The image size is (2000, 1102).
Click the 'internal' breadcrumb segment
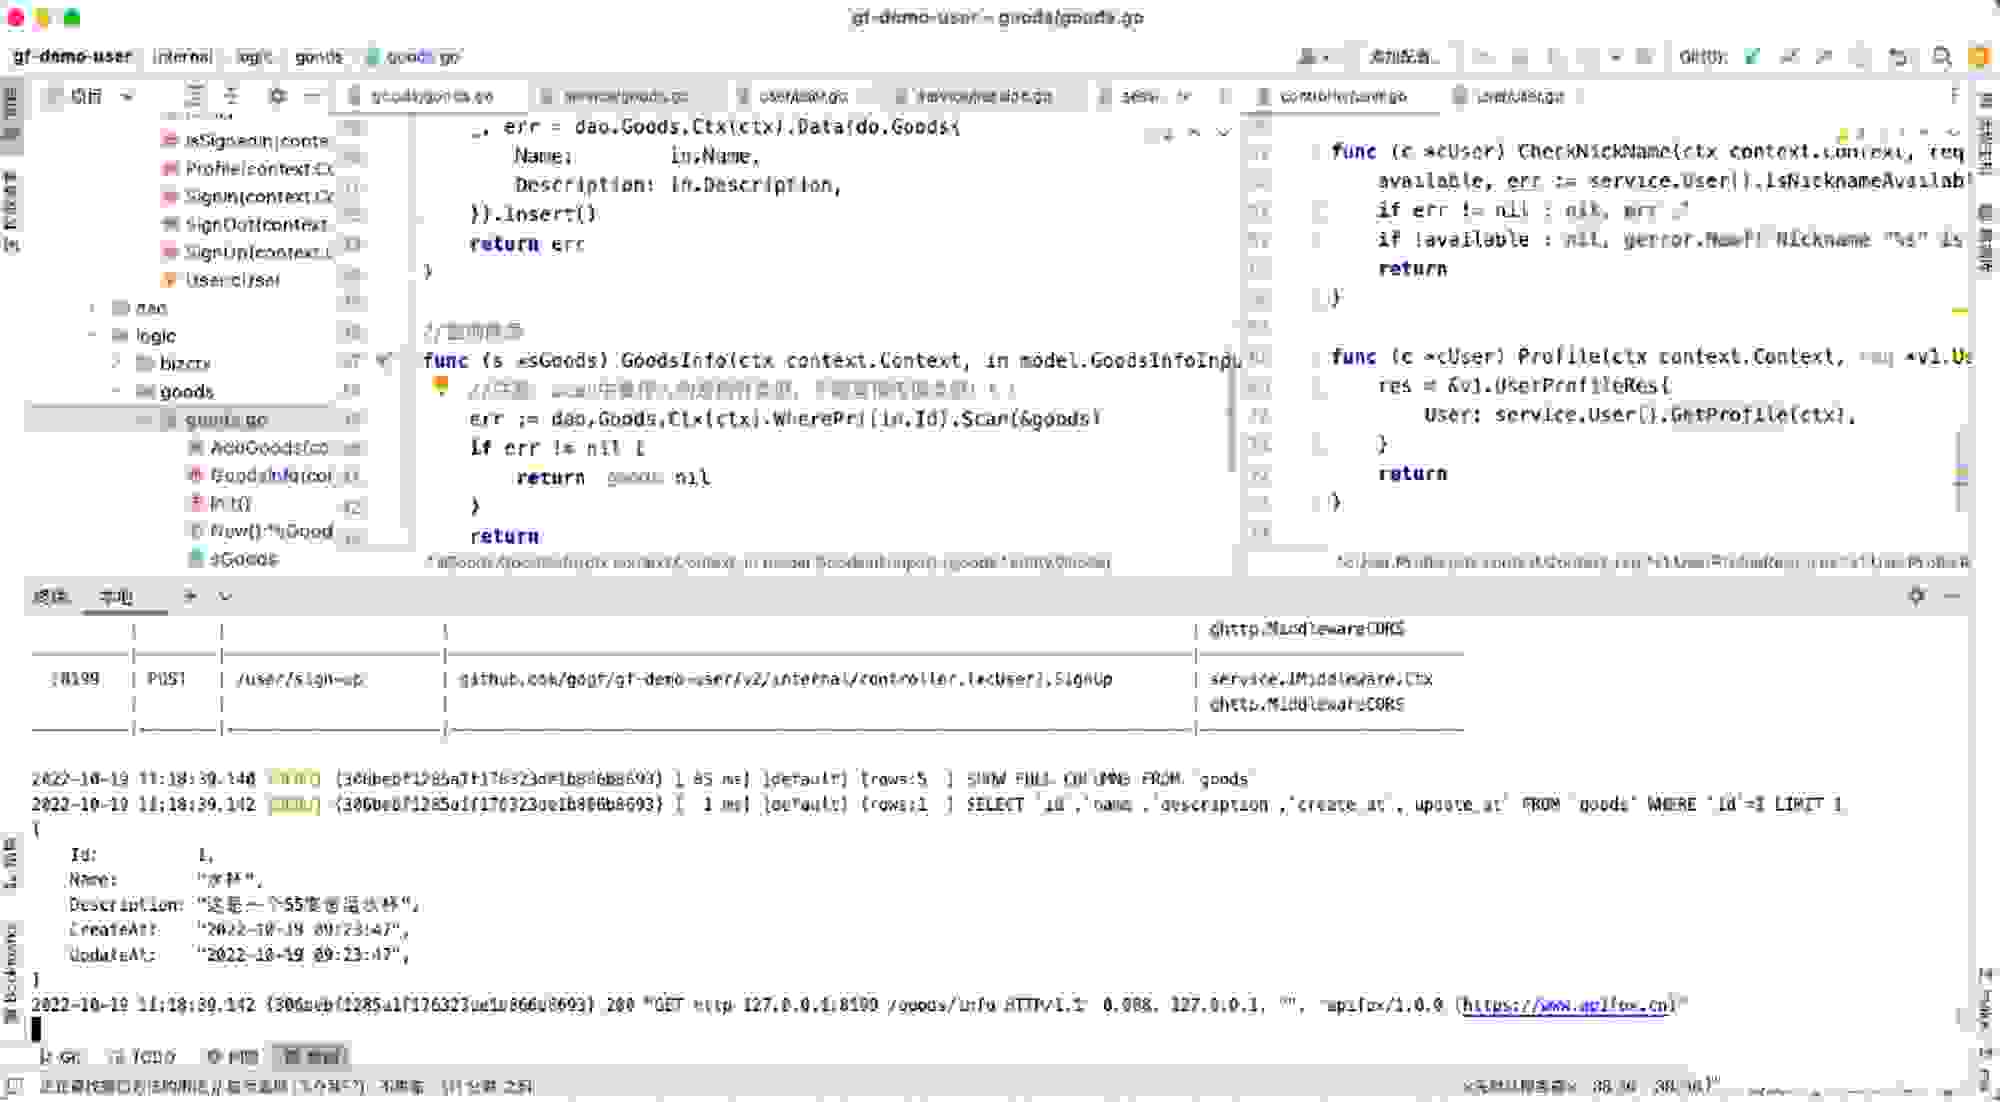pyautogui.click(x=182, y=57)
